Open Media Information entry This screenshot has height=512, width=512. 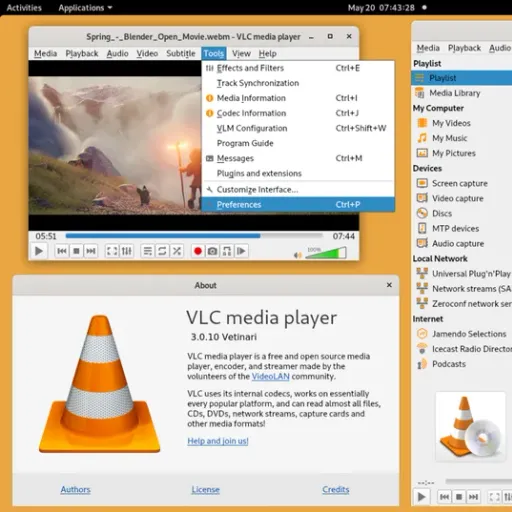coord(298,98)
